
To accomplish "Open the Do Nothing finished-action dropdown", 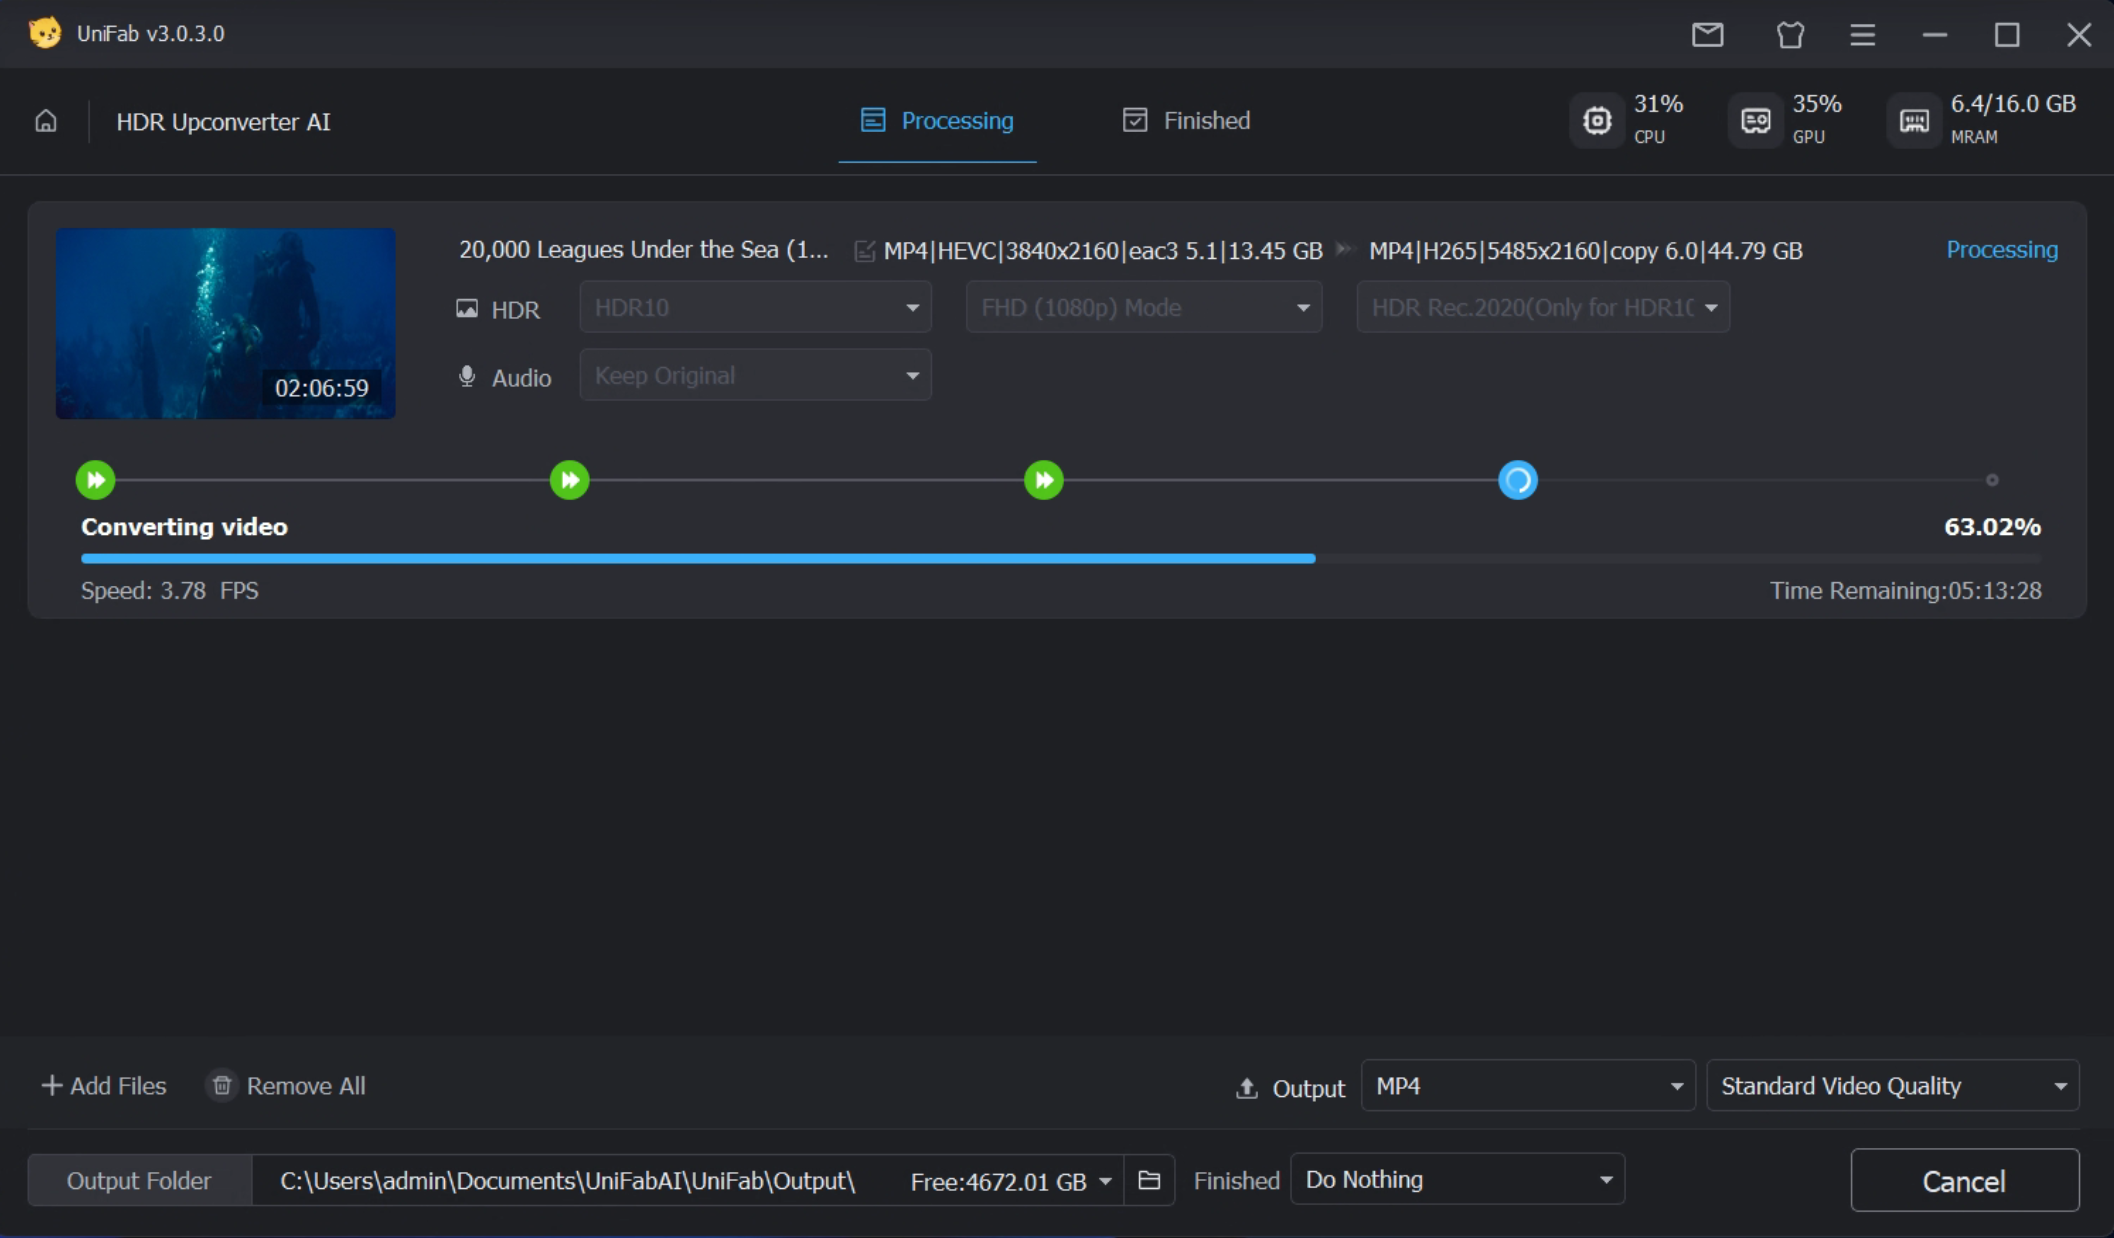I will 1457,1180.
